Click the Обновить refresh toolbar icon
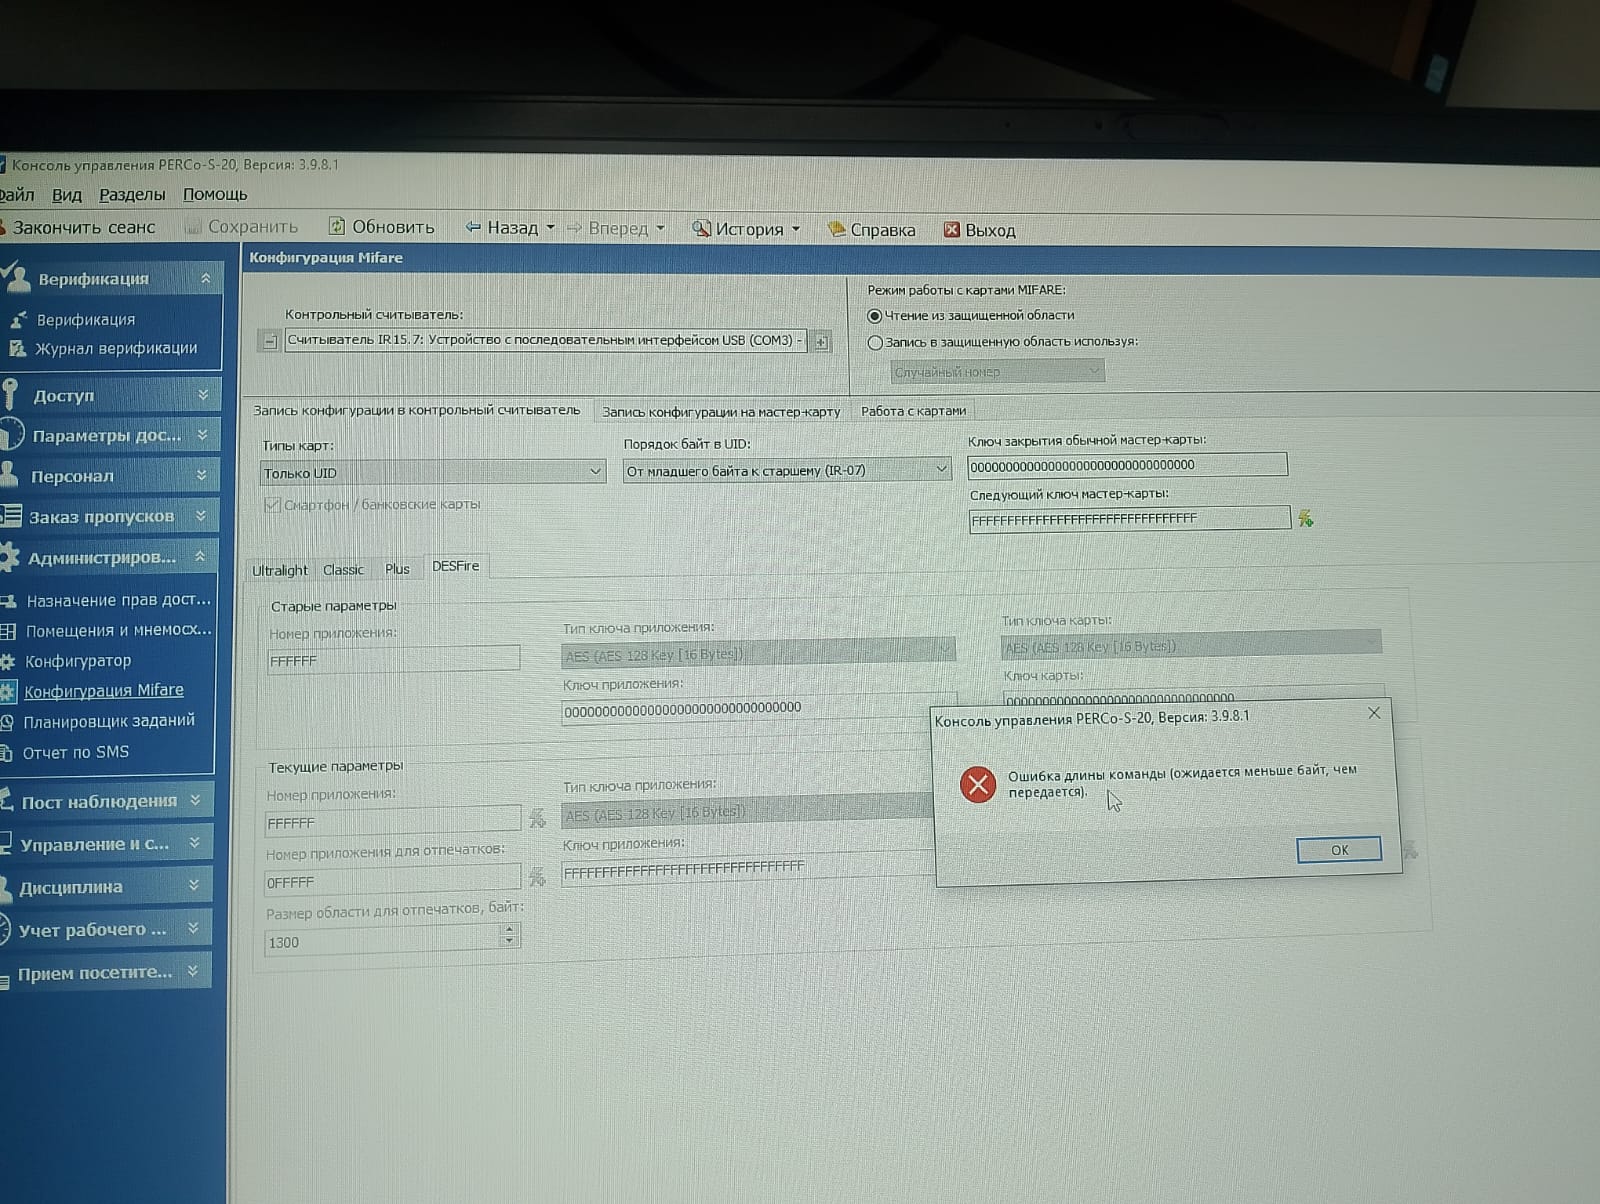 coord(338,227)
